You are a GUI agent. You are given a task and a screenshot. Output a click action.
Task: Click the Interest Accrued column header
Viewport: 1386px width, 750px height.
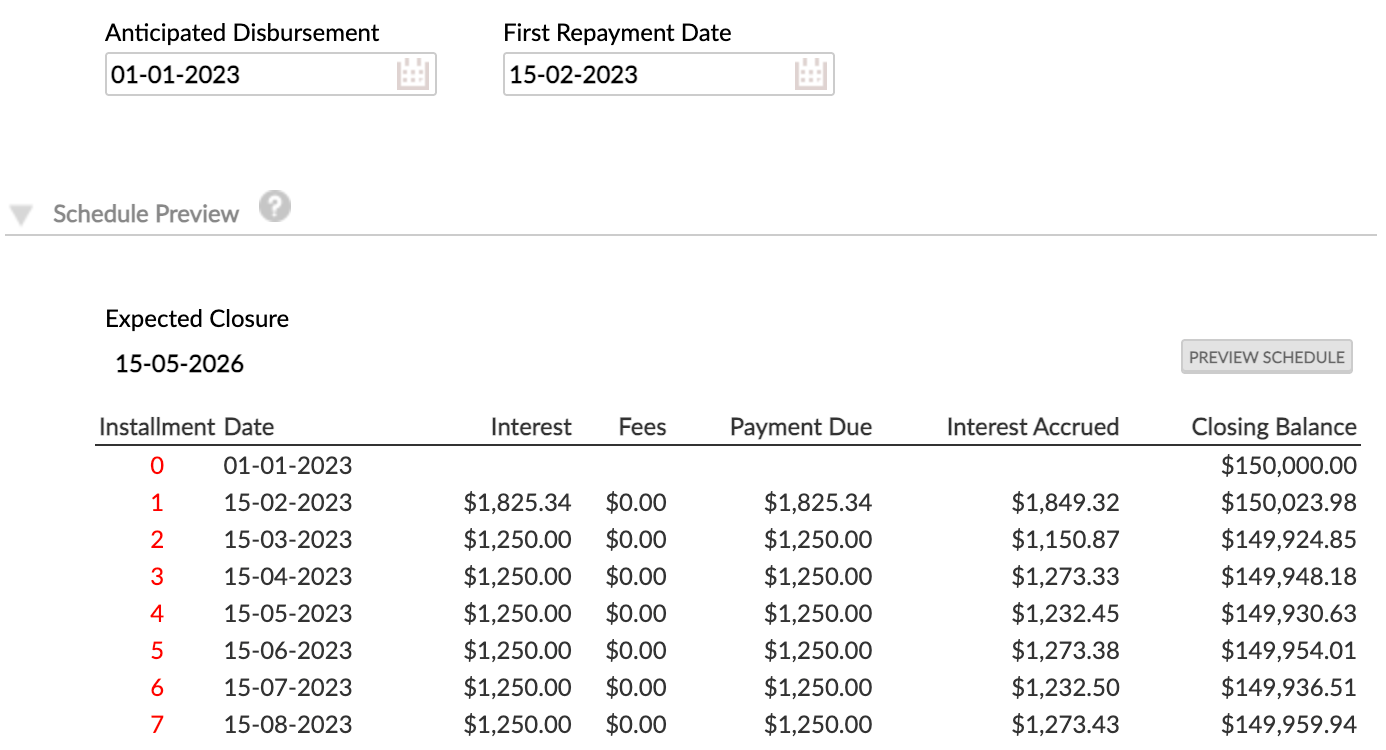tap(1032, 427)
